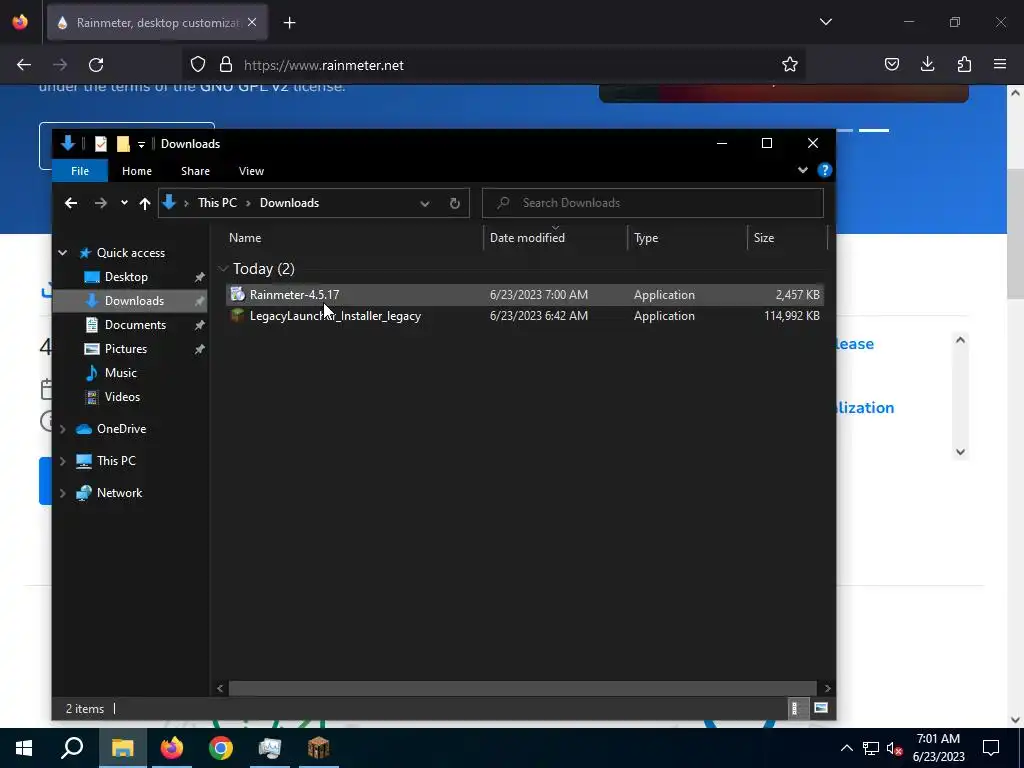Expand the This PC tree node
1024x768 pixels.
coord(63,461)
